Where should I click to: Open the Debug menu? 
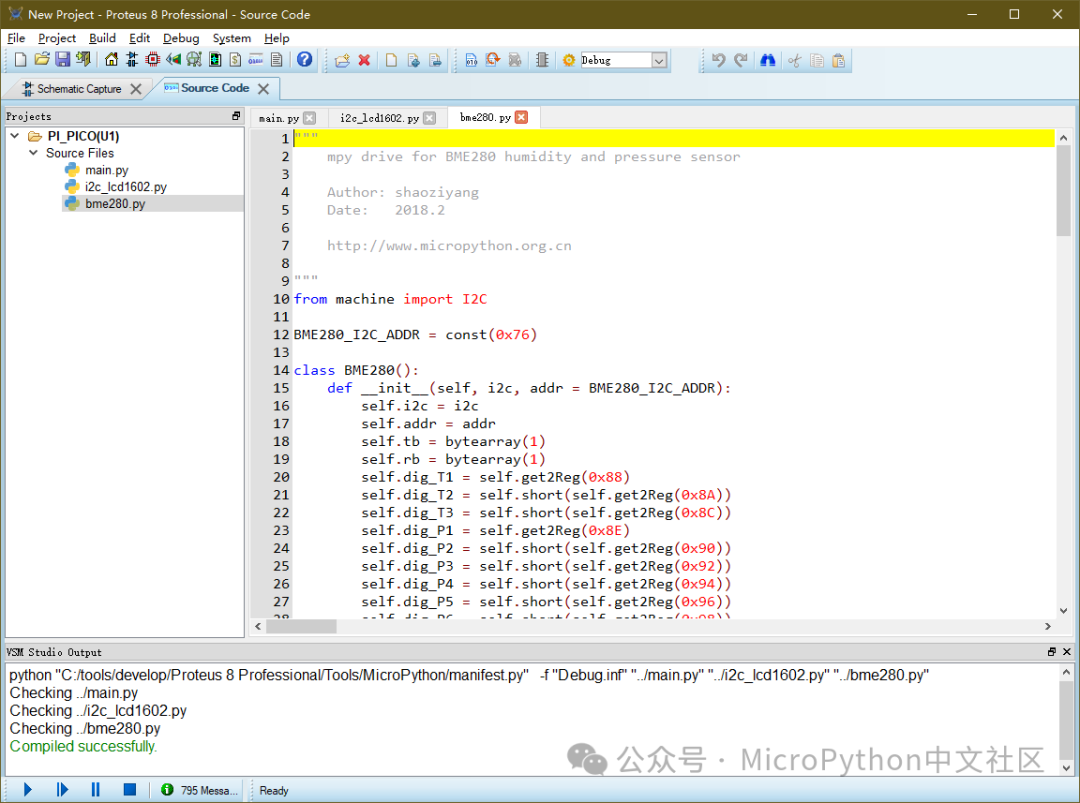180,38
